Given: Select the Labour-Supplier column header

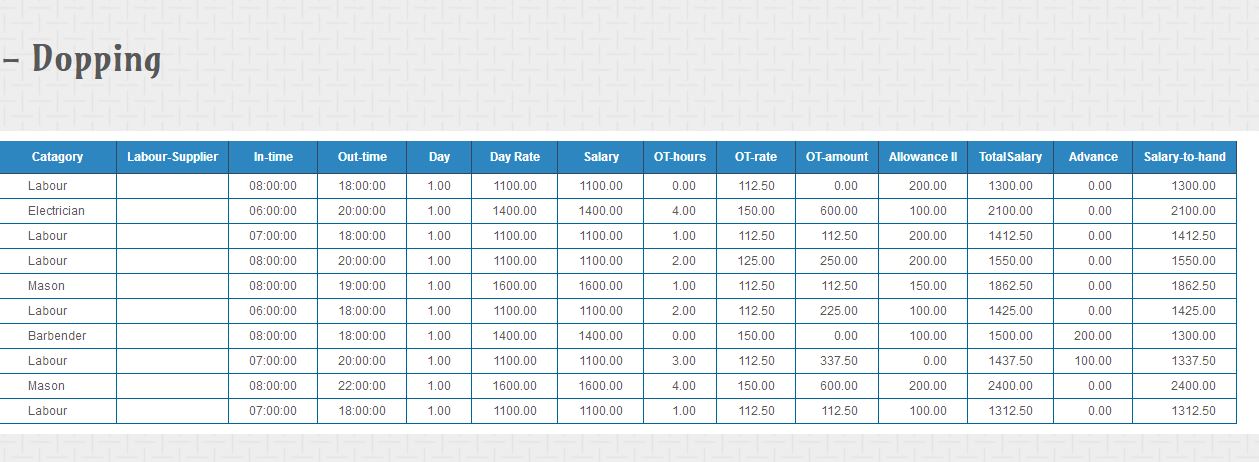Looking at the screenshot, I should 173,157.
